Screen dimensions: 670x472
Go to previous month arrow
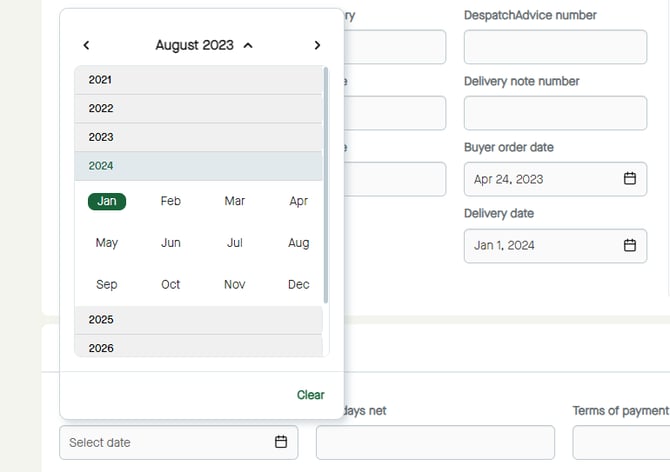point(87,45)
